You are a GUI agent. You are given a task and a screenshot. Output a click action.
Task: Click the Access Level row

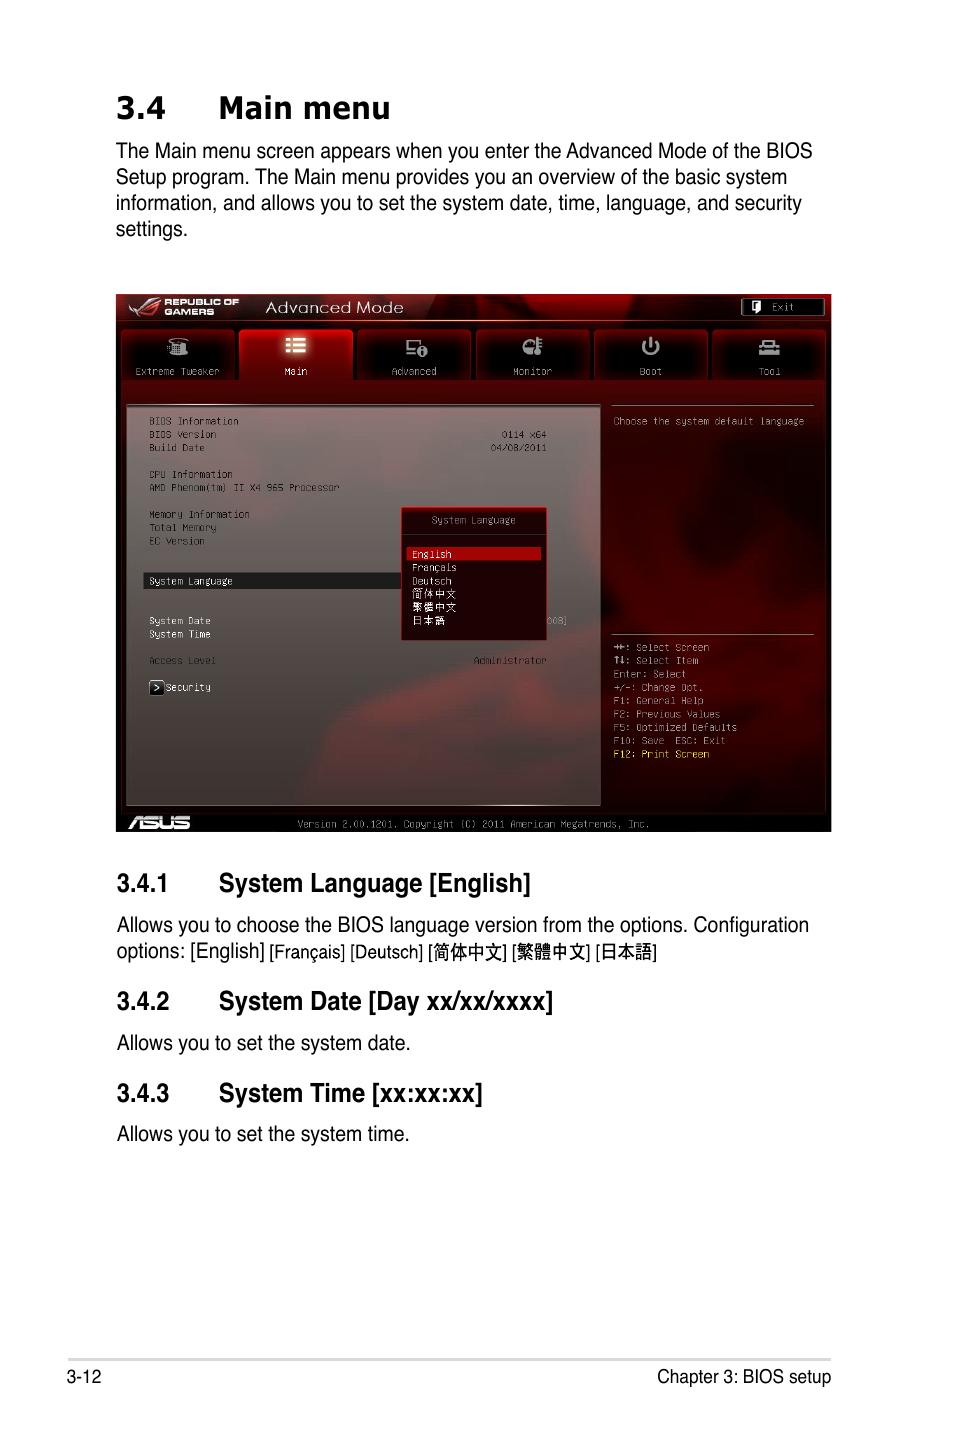point(348,661)
